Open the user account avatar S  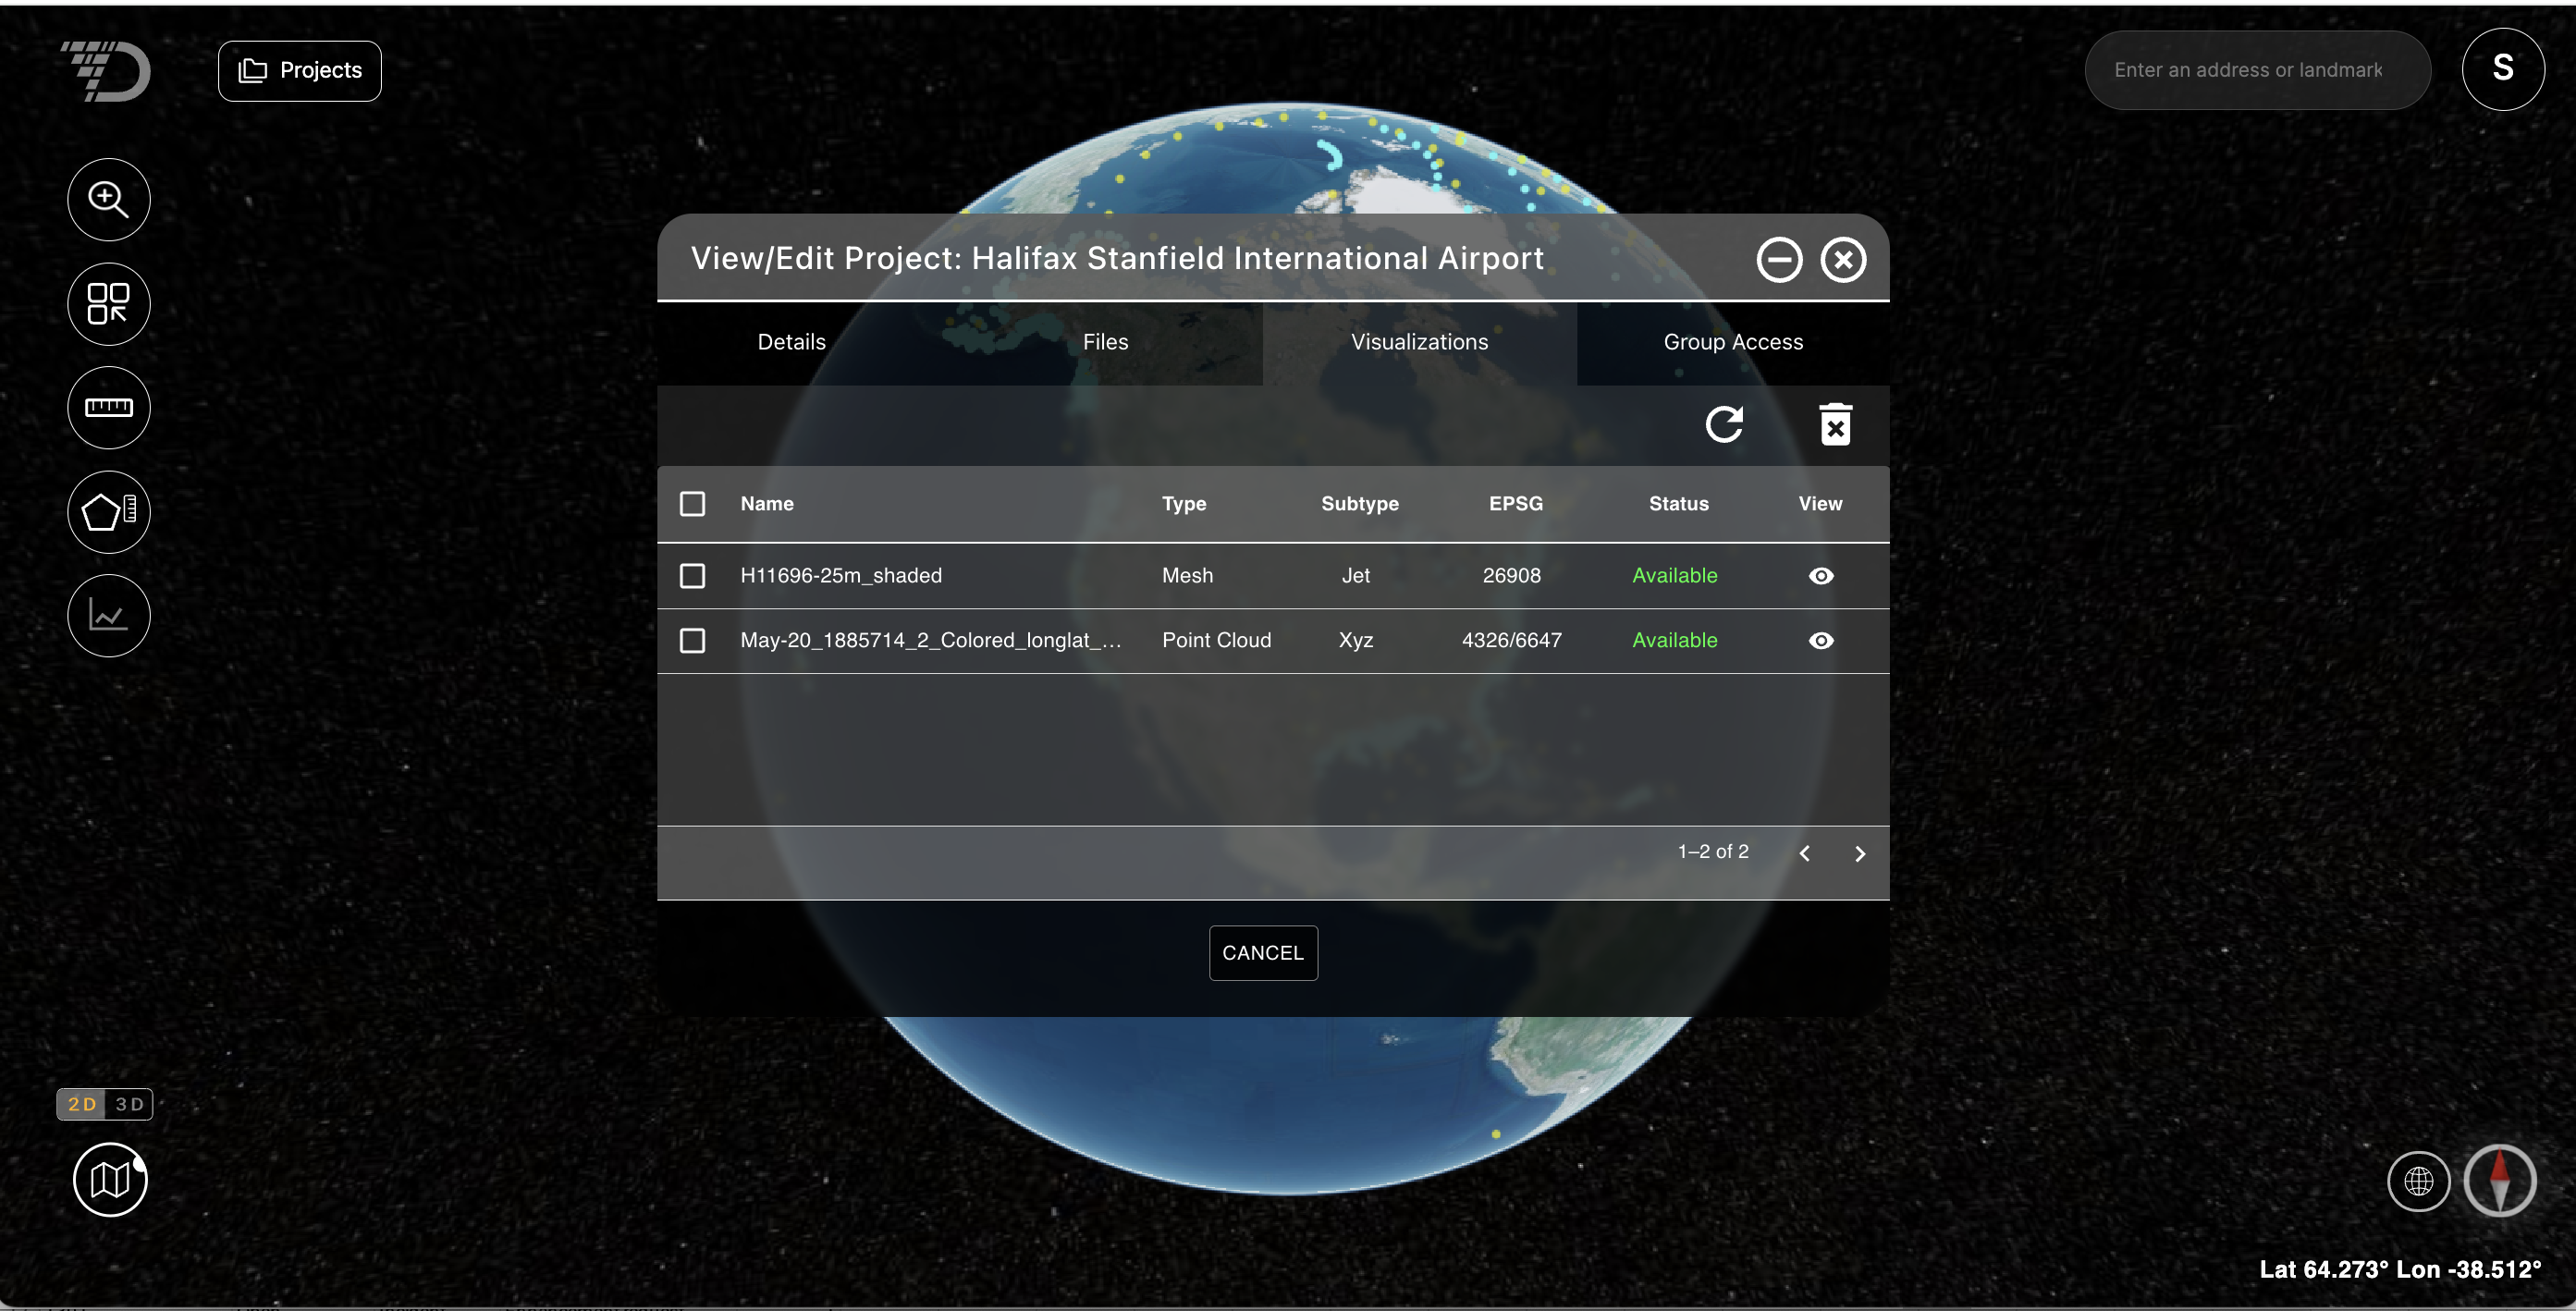(2503, 69)
